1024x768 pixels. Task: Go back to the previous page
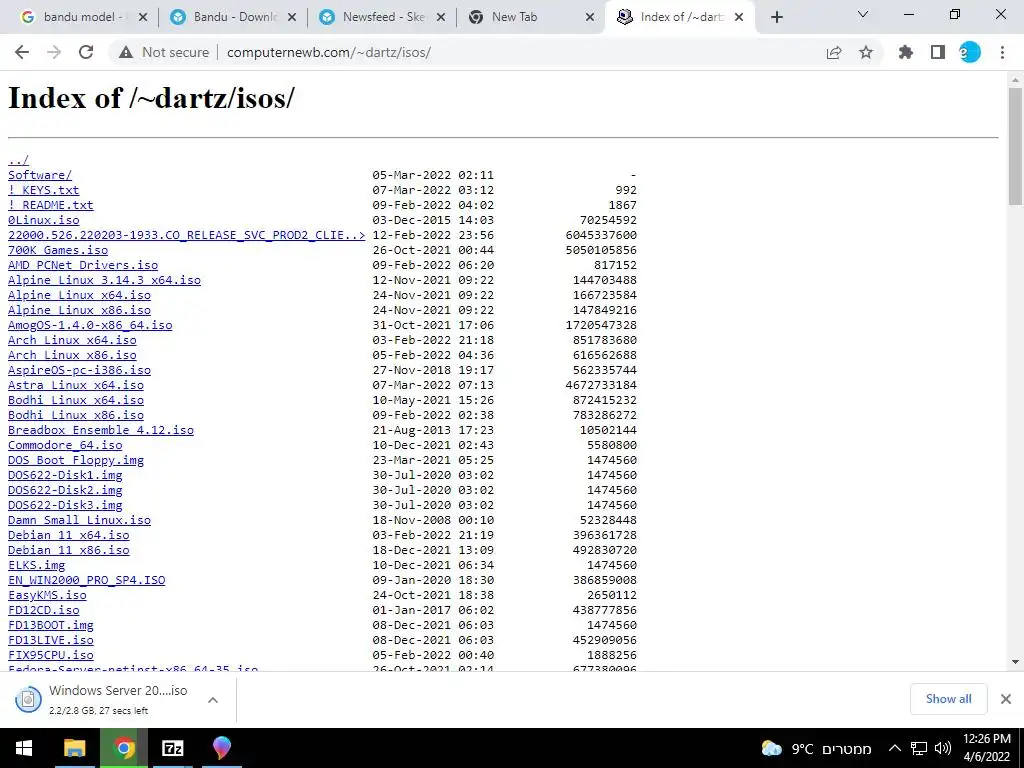(x=22, y=52)
